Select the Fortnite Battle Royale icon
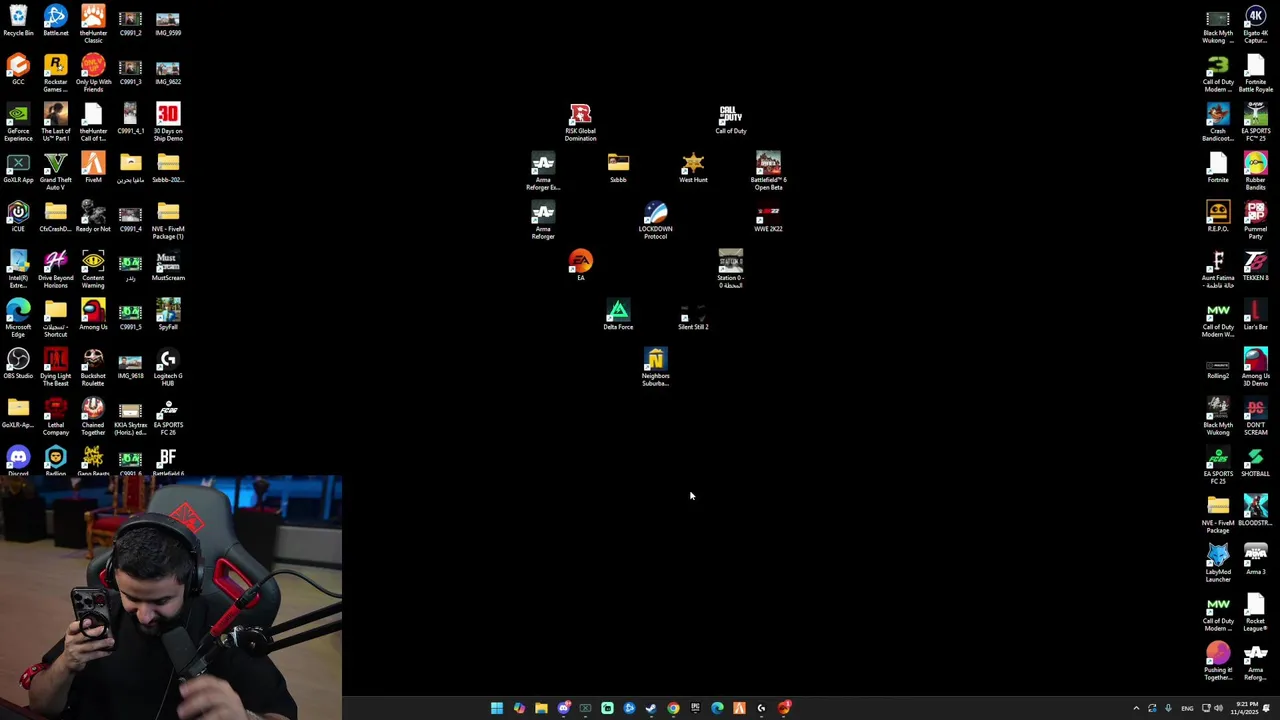This screenshot has height=720, width=1280. [1256, 73]
